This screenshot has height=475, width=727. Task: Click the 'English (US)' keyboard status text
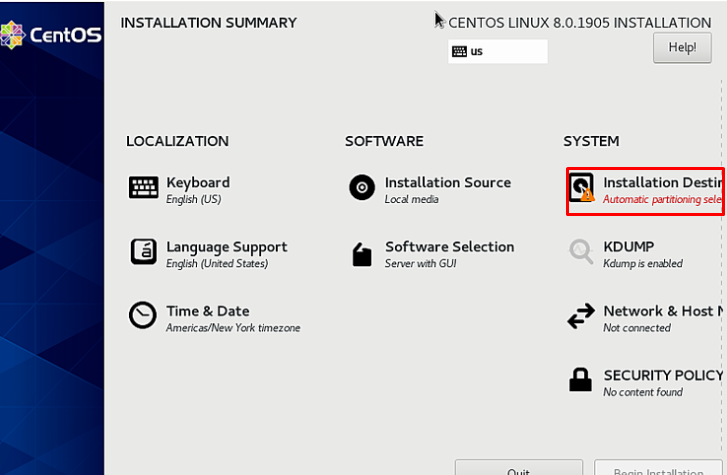click(x=194, y=199)
